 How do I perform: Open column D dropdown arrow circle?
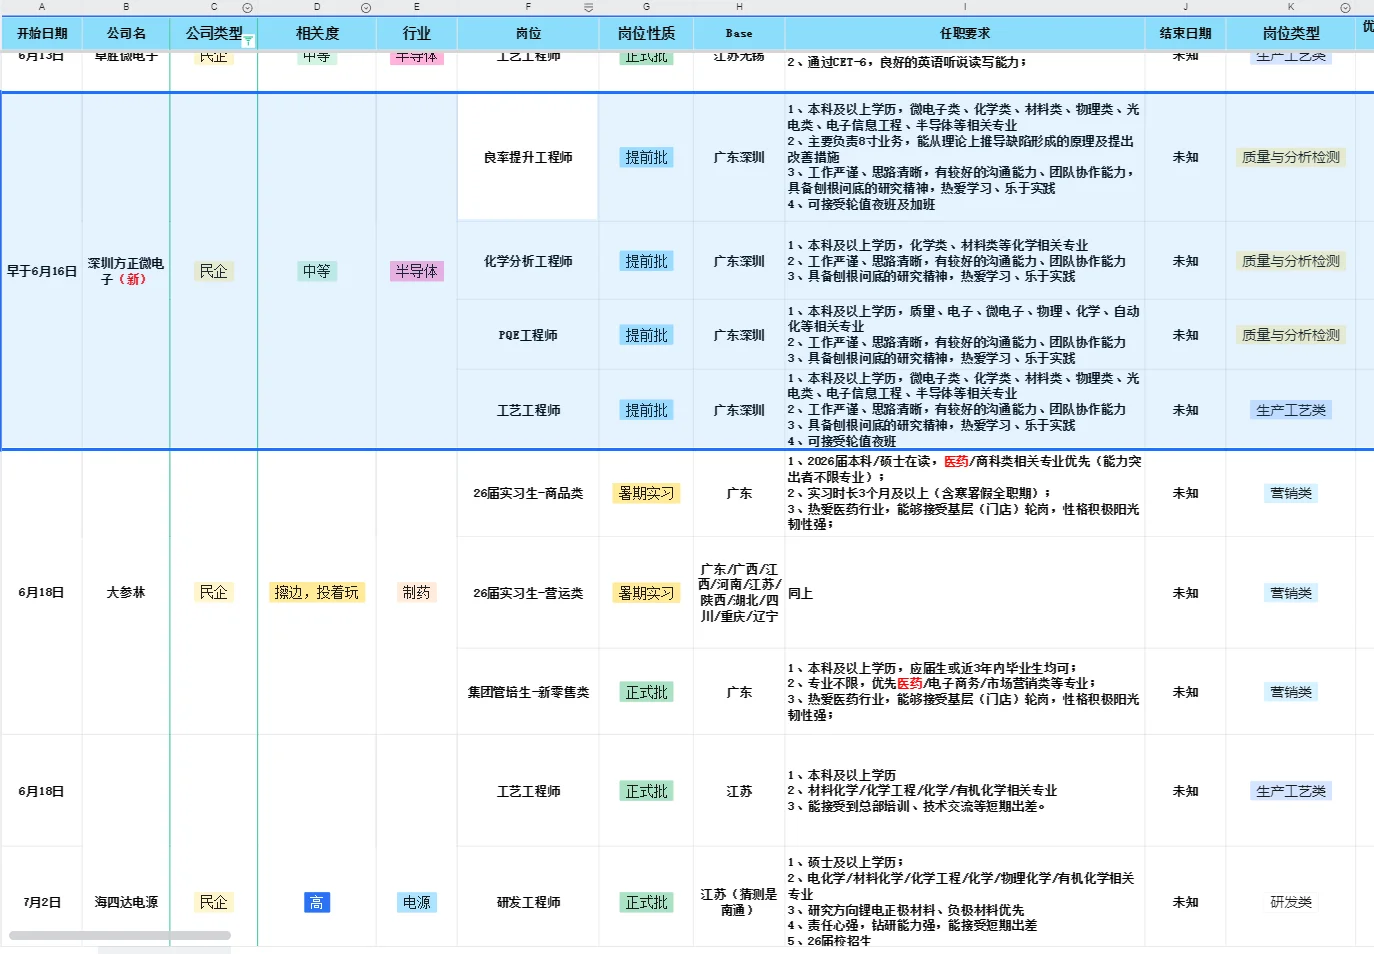366,7
